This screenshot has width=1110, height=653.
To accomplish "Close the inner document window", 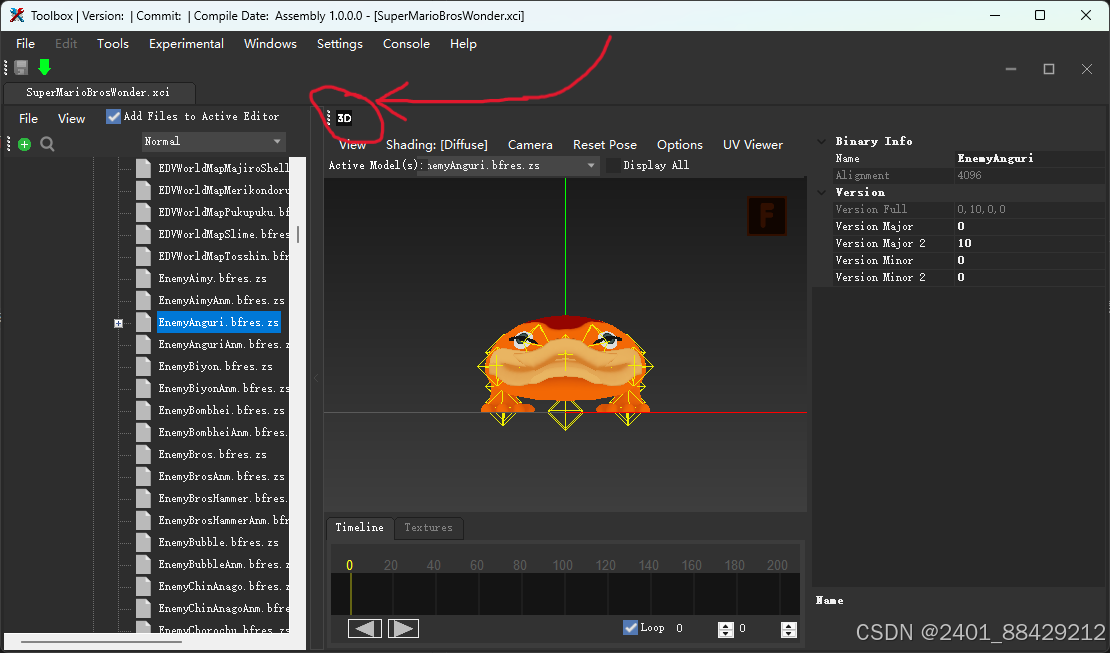I will coord(1087,69).
